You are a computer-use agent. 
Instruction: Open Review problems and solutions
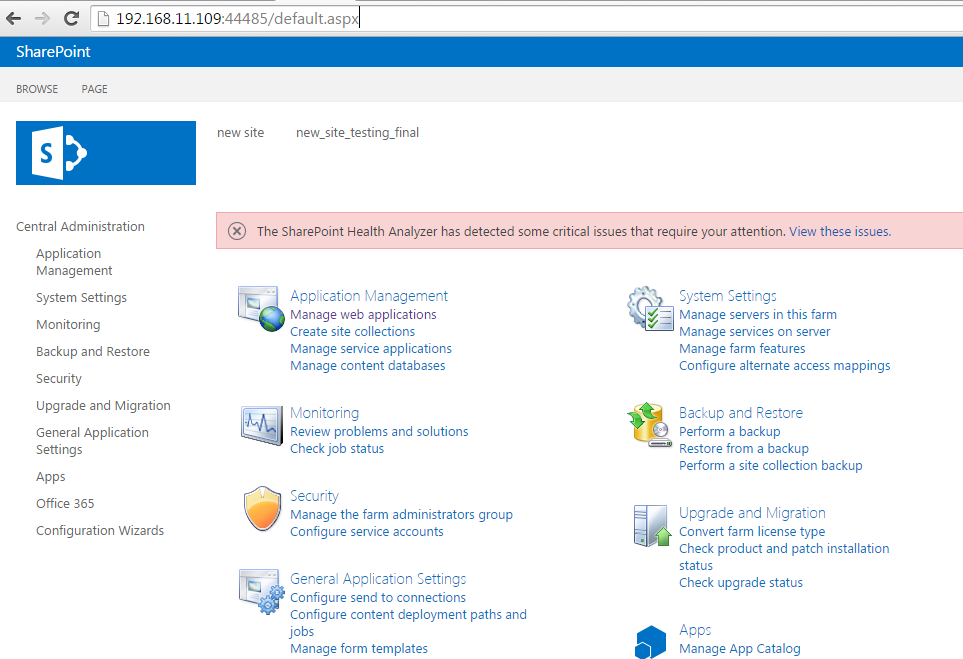tap(379, 432)
